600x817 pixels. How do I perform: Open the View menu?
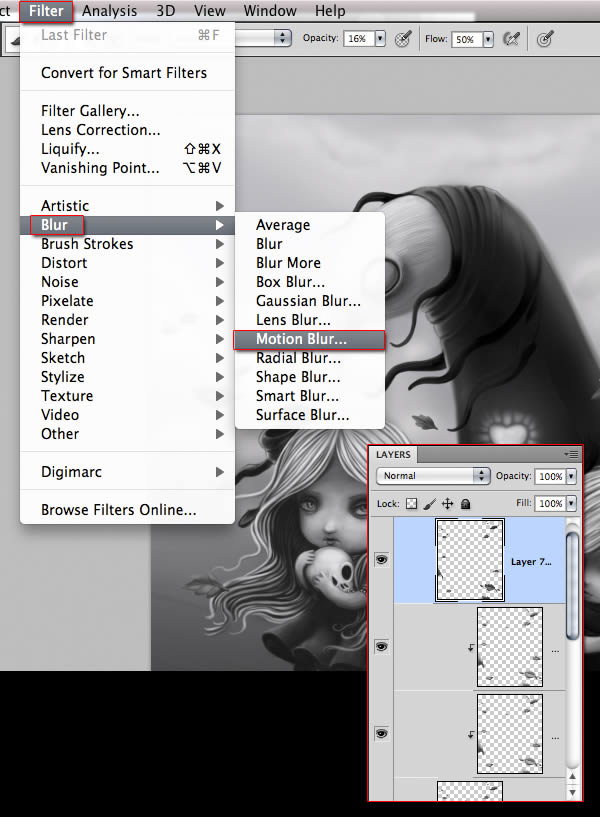[x=209, y=11]
